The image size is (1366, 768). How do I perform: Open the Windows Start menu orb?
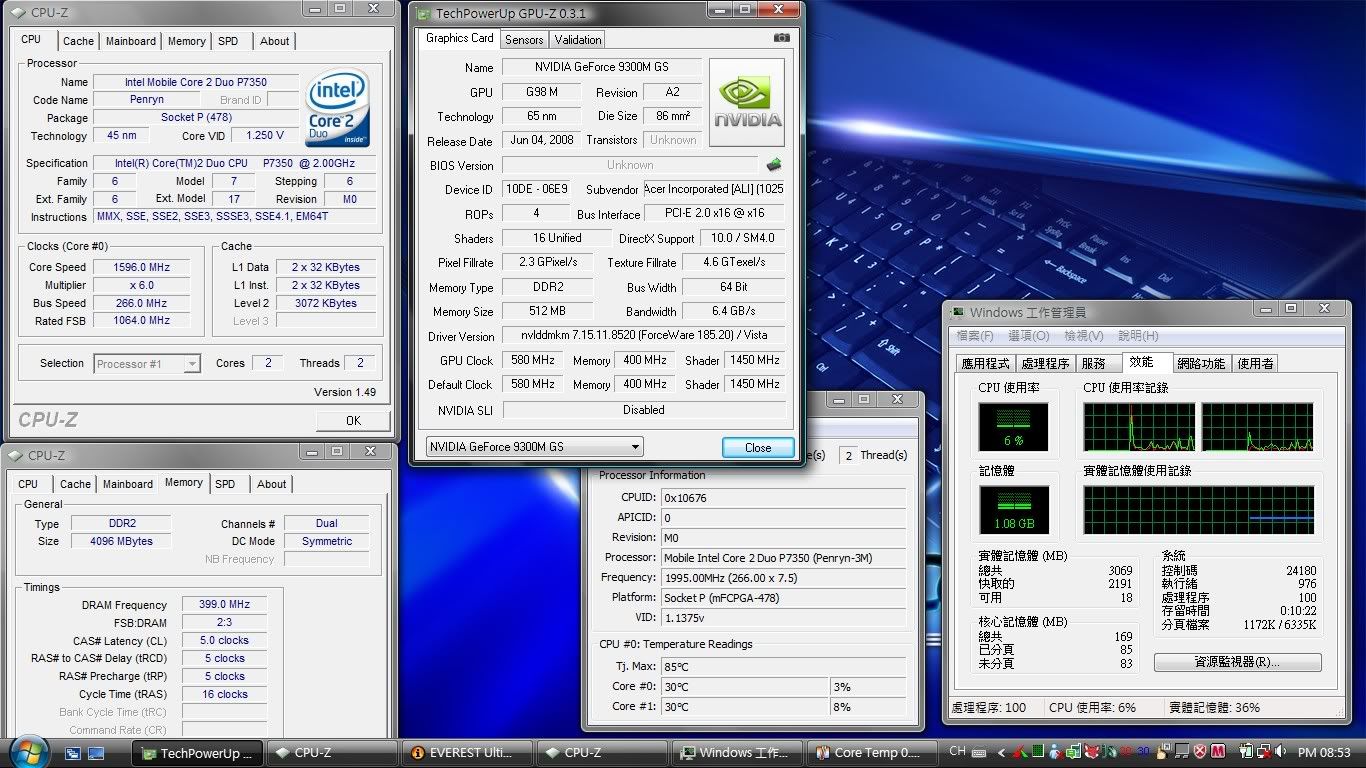(28, 752)
